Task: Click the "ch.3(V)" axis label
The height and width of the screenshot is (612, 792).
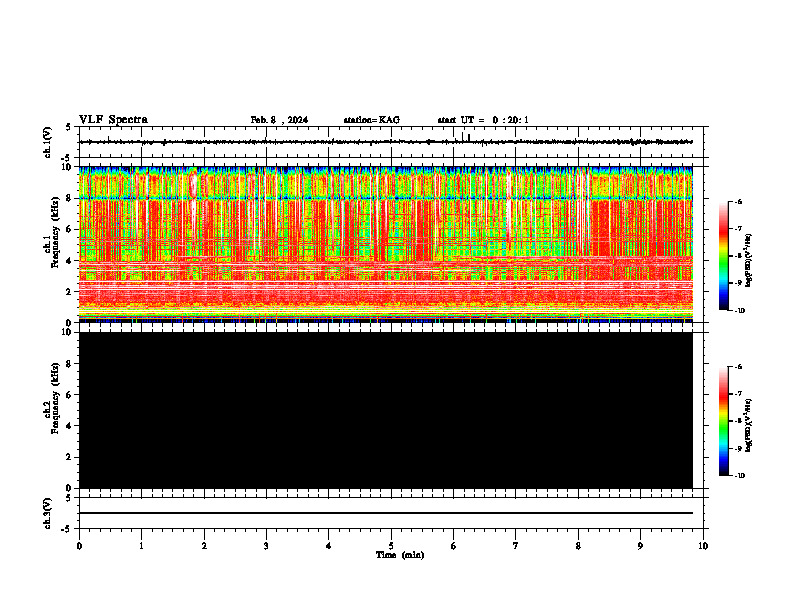Action: 48,513
